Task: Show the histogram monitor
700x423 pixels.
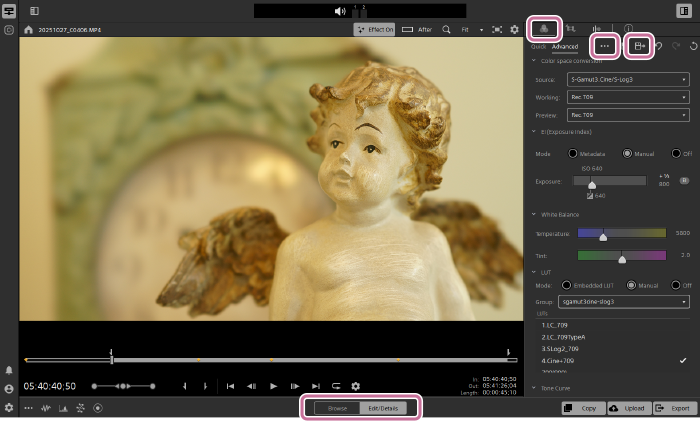Action: tap(63, 408)
